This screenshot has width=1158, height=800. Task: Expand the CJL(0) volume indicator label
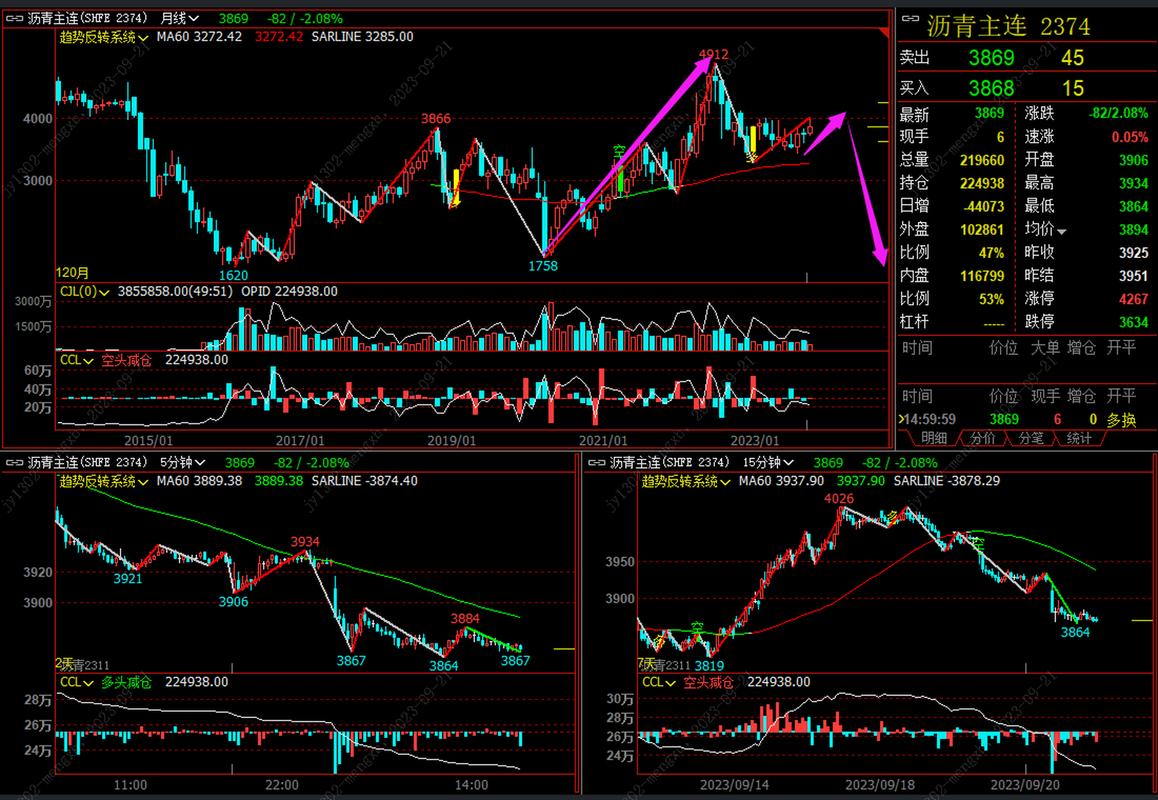(x=85, y=292)
